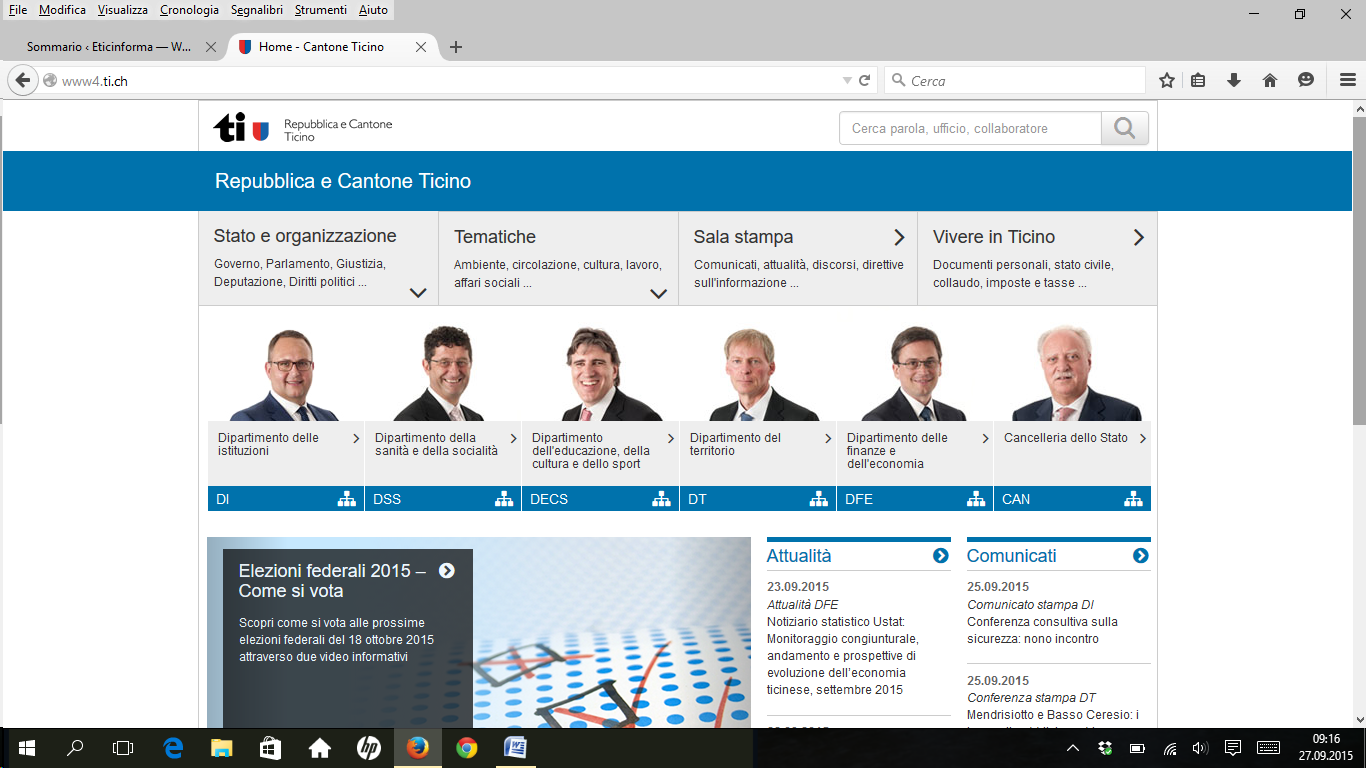Open the Dipartimento dell'educazione, della cultura link
The image size is (1366, 768).
point(591,451)
